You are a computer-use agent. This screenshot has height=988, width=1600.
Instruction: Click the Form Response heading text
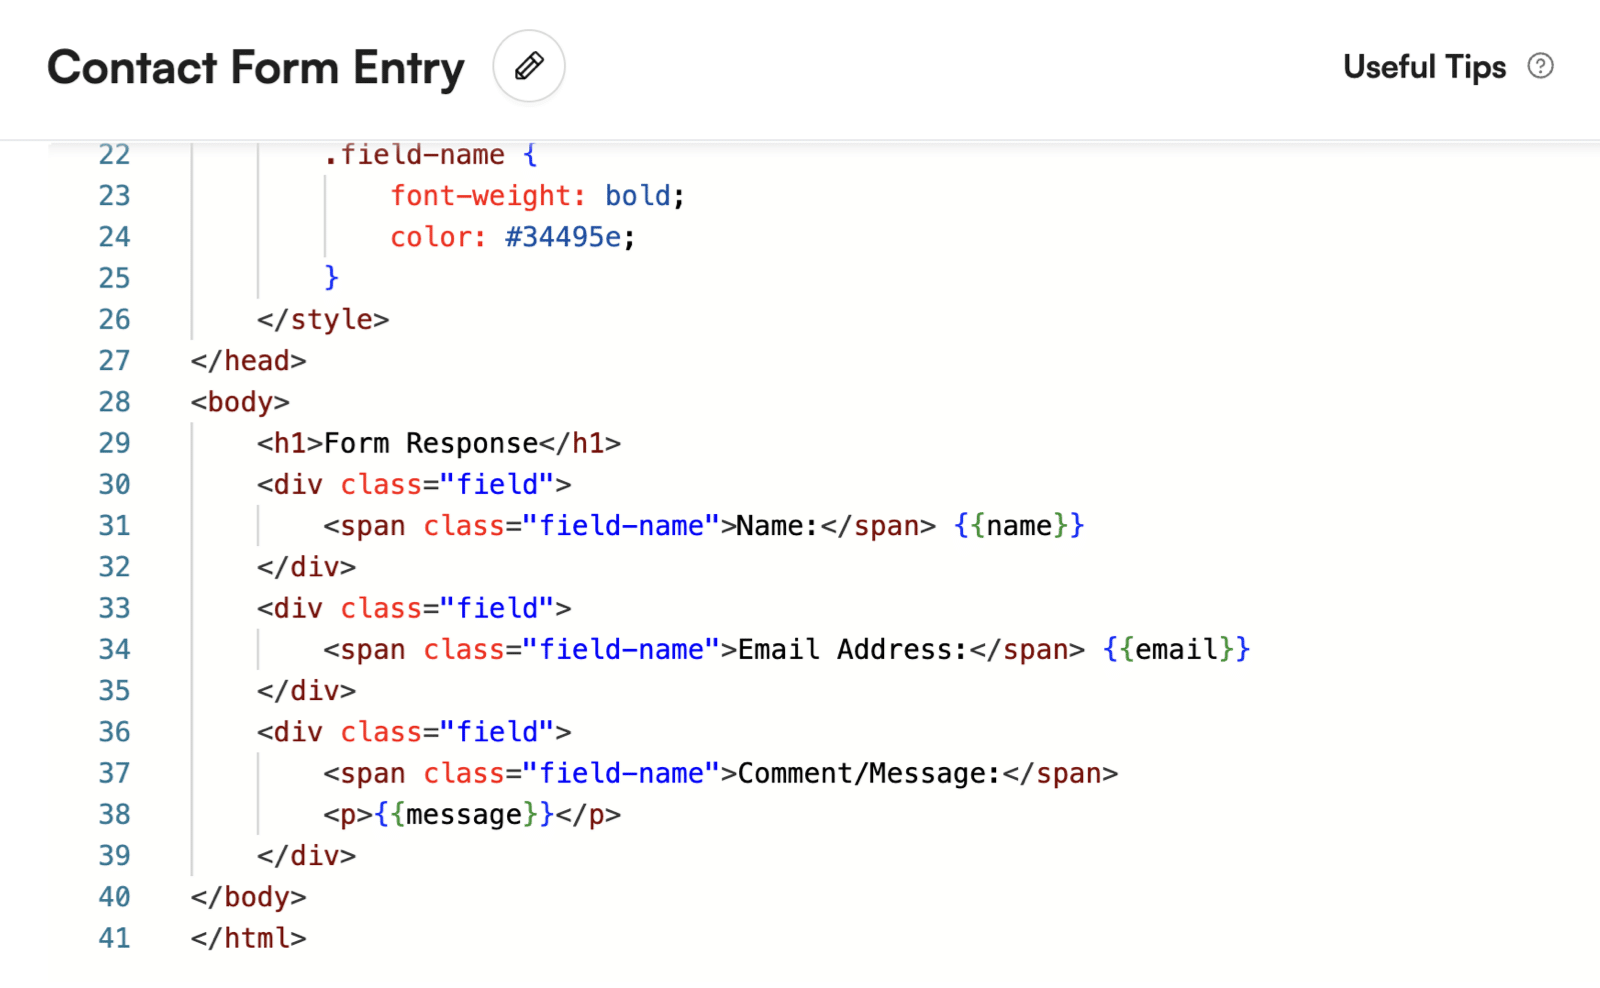(x=432, y=442)
